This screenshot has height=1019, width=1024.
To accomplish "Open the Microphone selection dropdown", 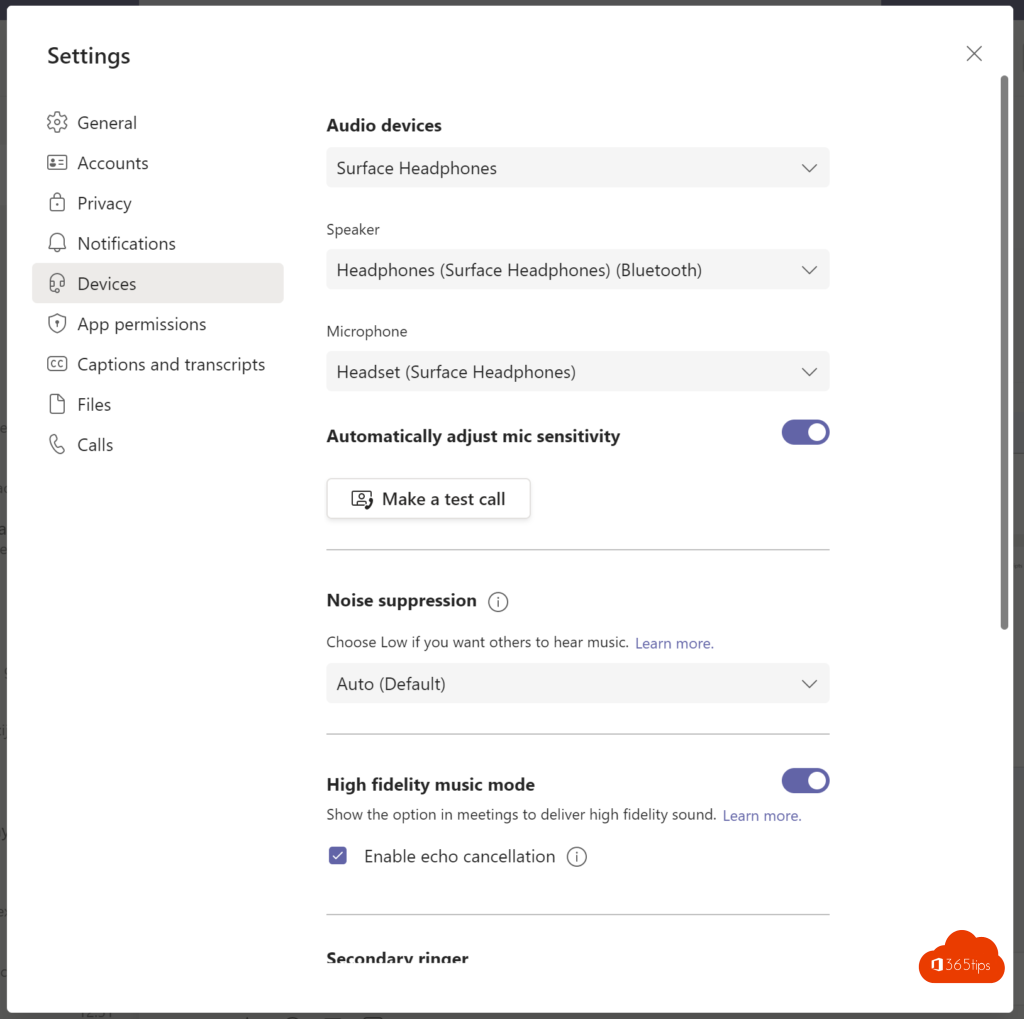I will [578, 372].
